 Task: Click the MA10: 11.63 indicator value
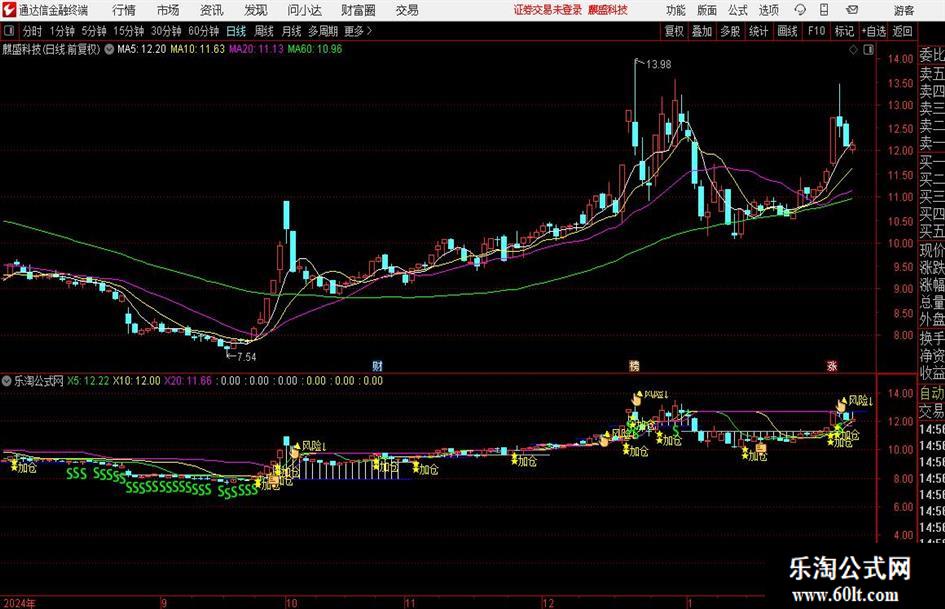[x=197, y=49]
